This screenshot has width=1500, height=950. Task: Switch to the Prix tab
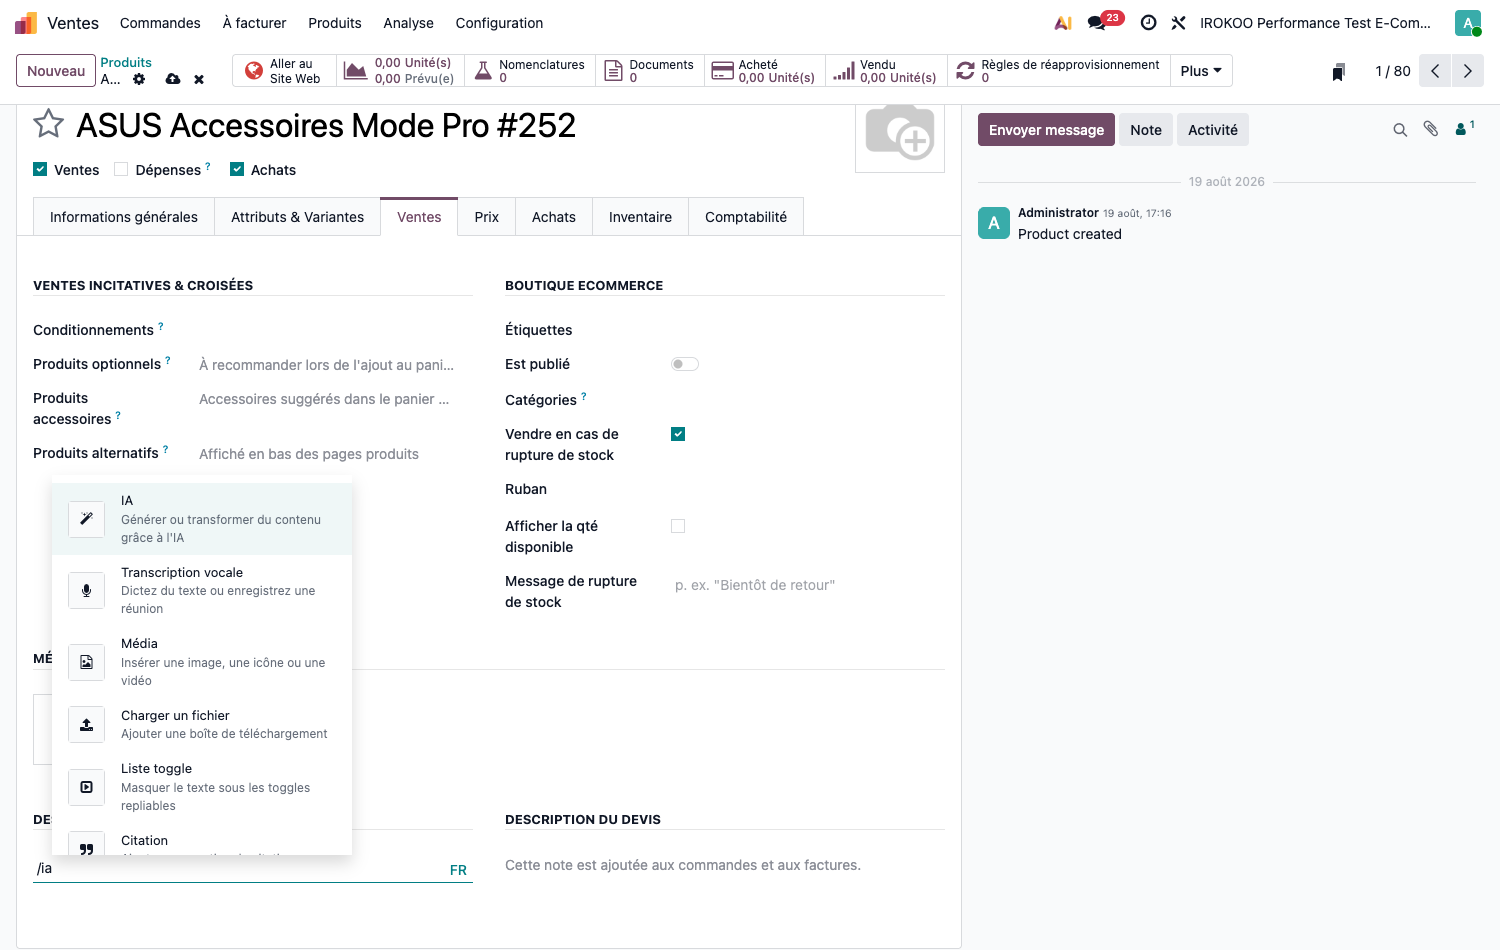[487, 217]
